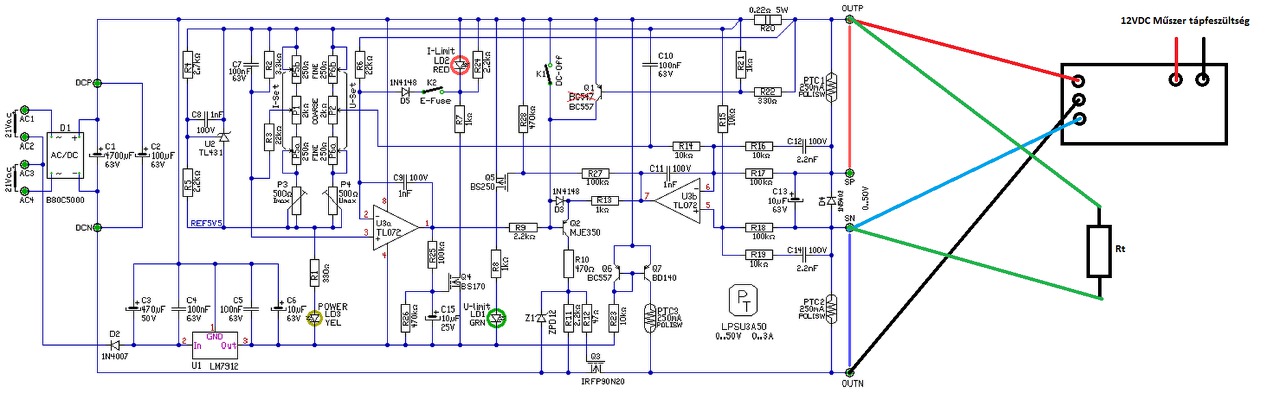Image resolution: width=1280 pixels, height=412 pixels.
Task: Select the P4 Umax trimmer potentiometer
Action: pyautogui.click(x=331, y=194)
